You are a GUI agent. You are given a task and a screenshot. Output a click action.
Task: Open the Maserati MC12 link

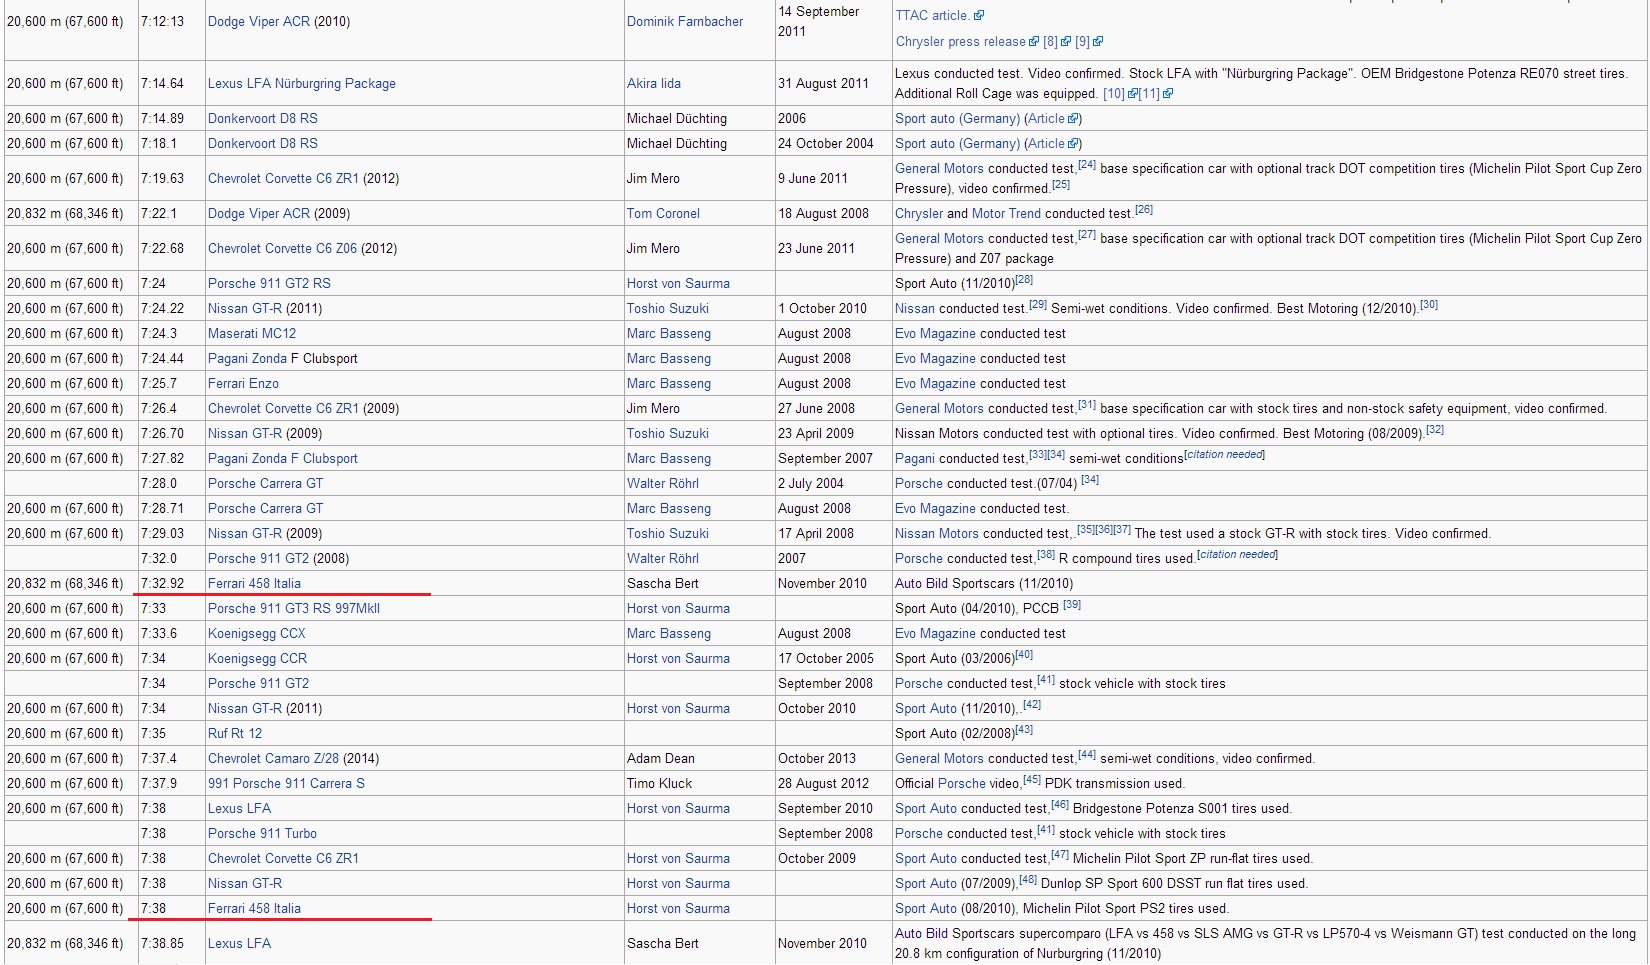[x=252, y=333]
